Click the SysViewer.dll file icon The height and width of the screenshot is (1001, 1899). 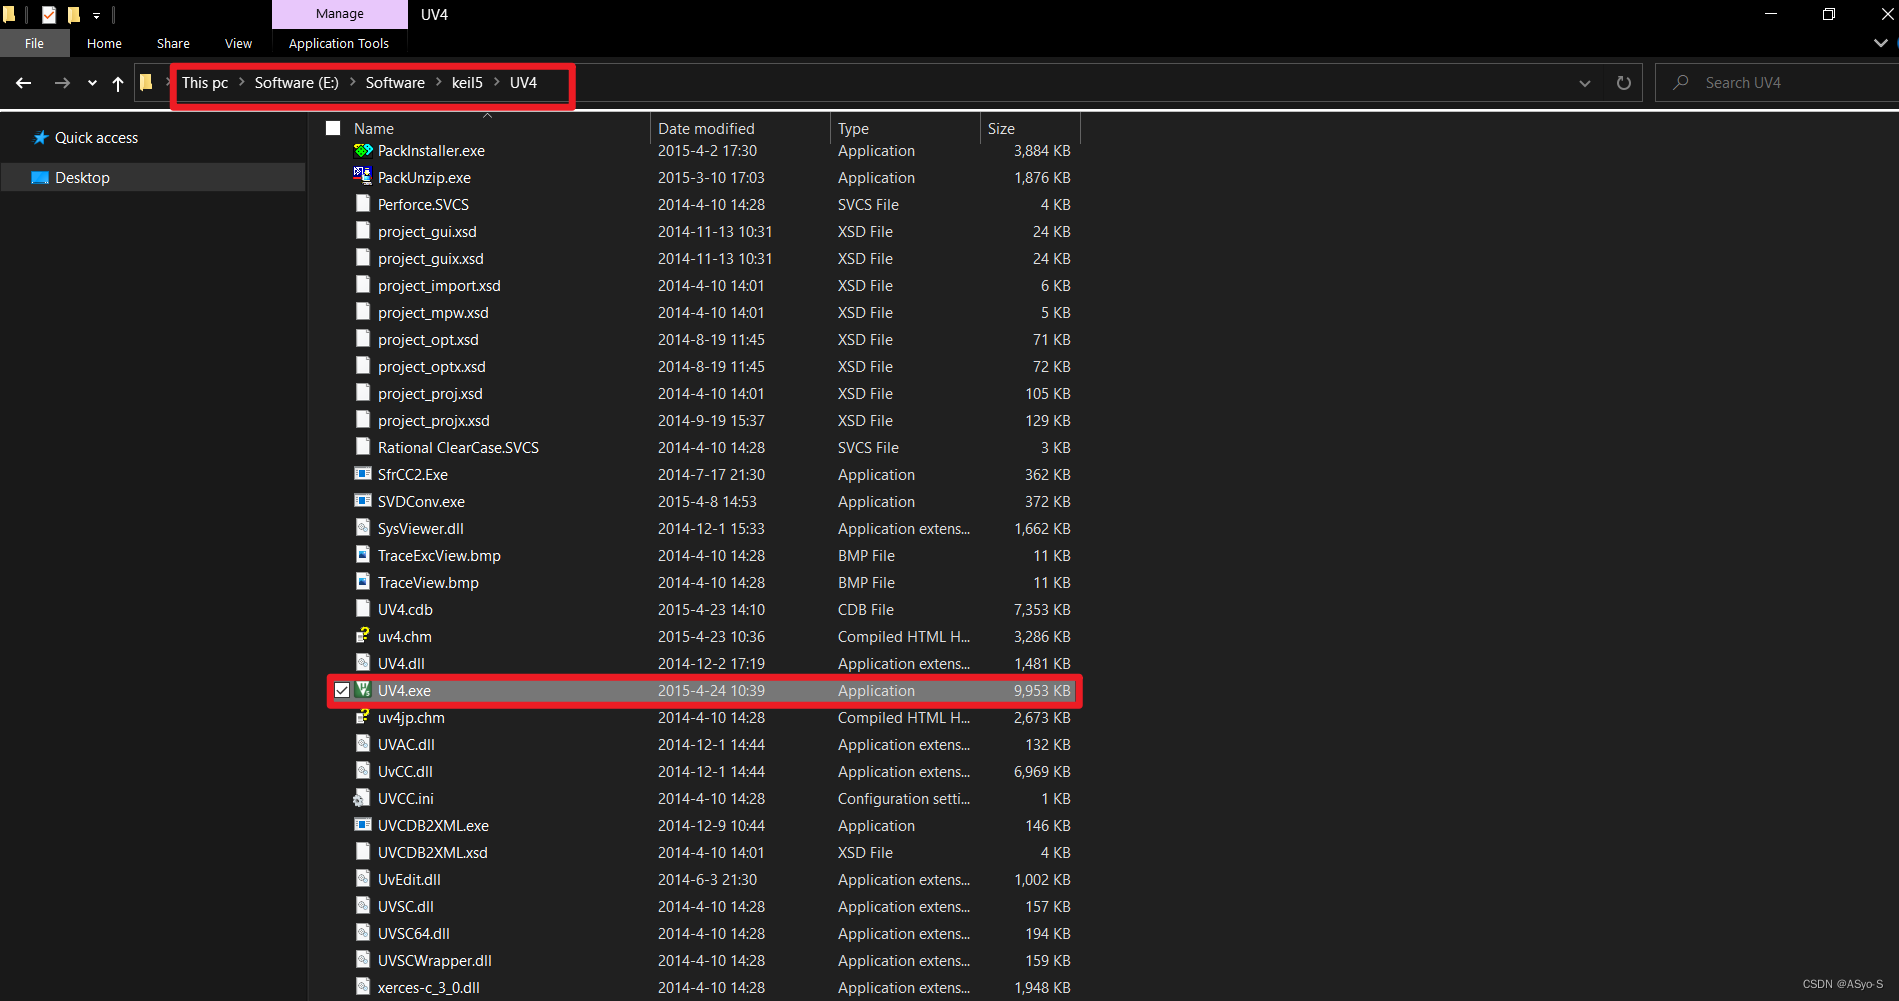point(363,527)
